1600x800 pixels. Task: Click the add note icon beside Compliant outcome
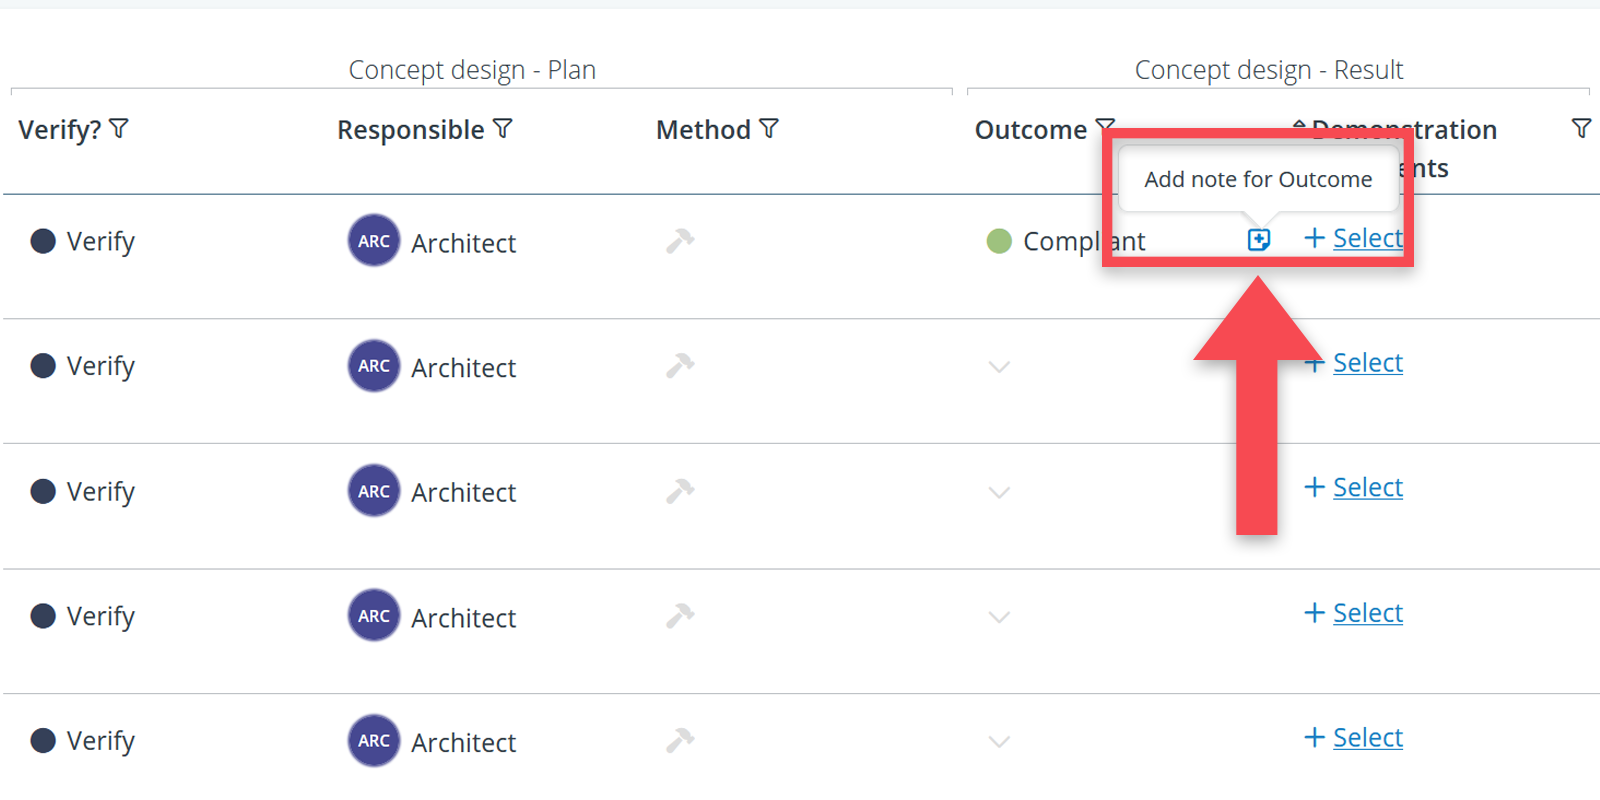pos(1258,240)
